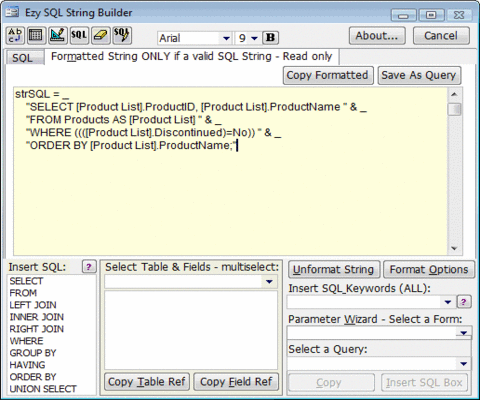Image resolution: width=480 pixels, height=400 pixels.
Task: Click the plain SQL toolbar icon
Action: coord(79,35)
